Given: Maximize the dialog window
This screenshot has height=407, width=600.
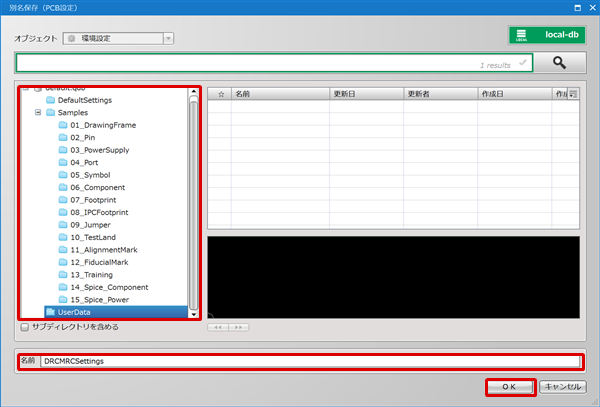Looking at the screenshot, I should click(x=578, y=8).
